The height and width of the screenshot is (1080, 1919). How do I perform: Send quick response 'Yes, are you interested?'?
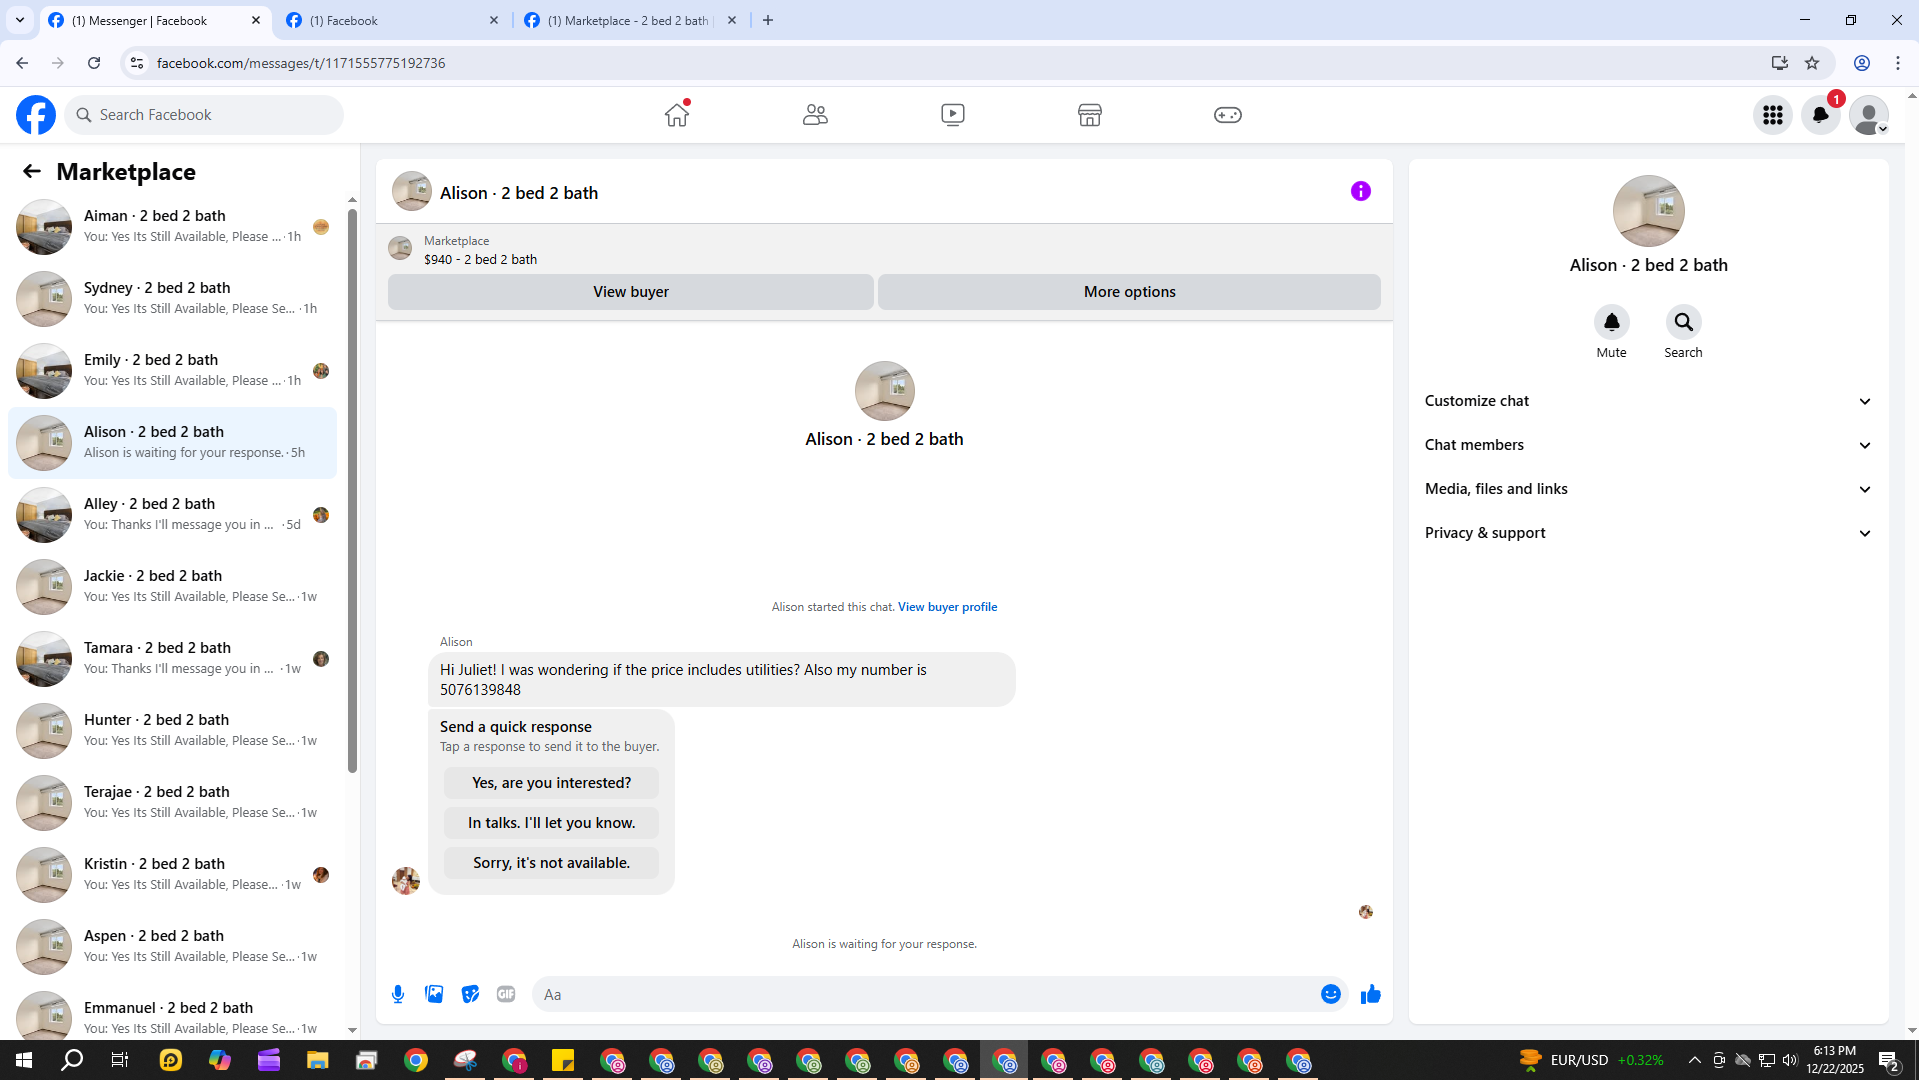point(551,783)
